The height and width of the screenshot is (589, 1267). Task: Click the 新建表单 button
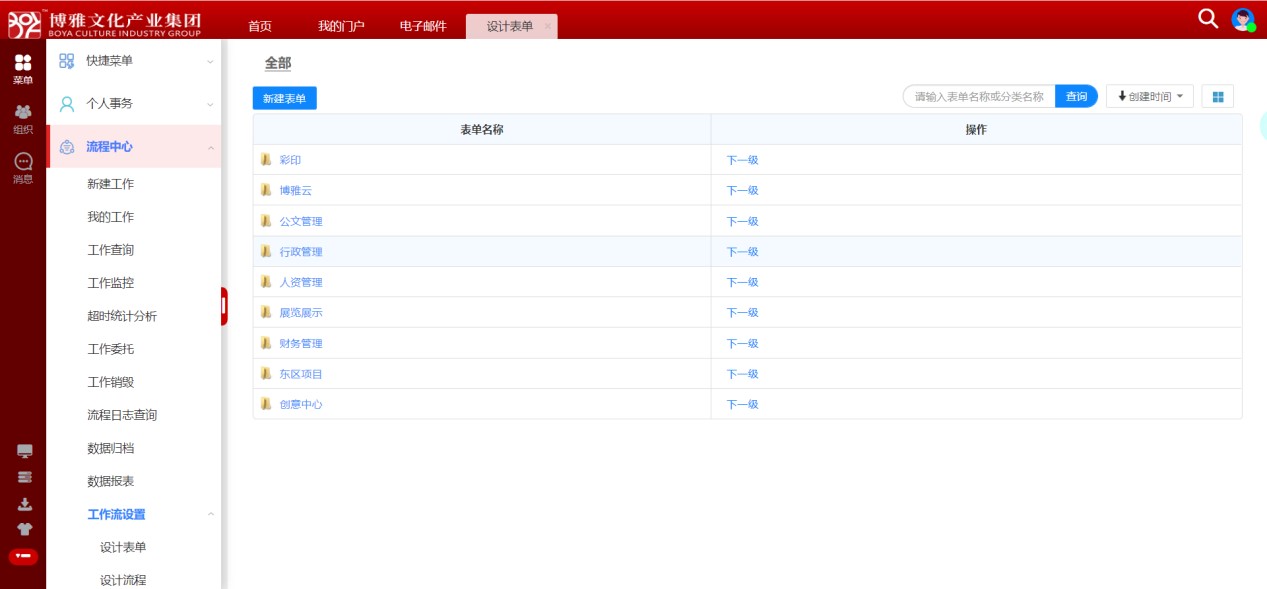[285, 98]
